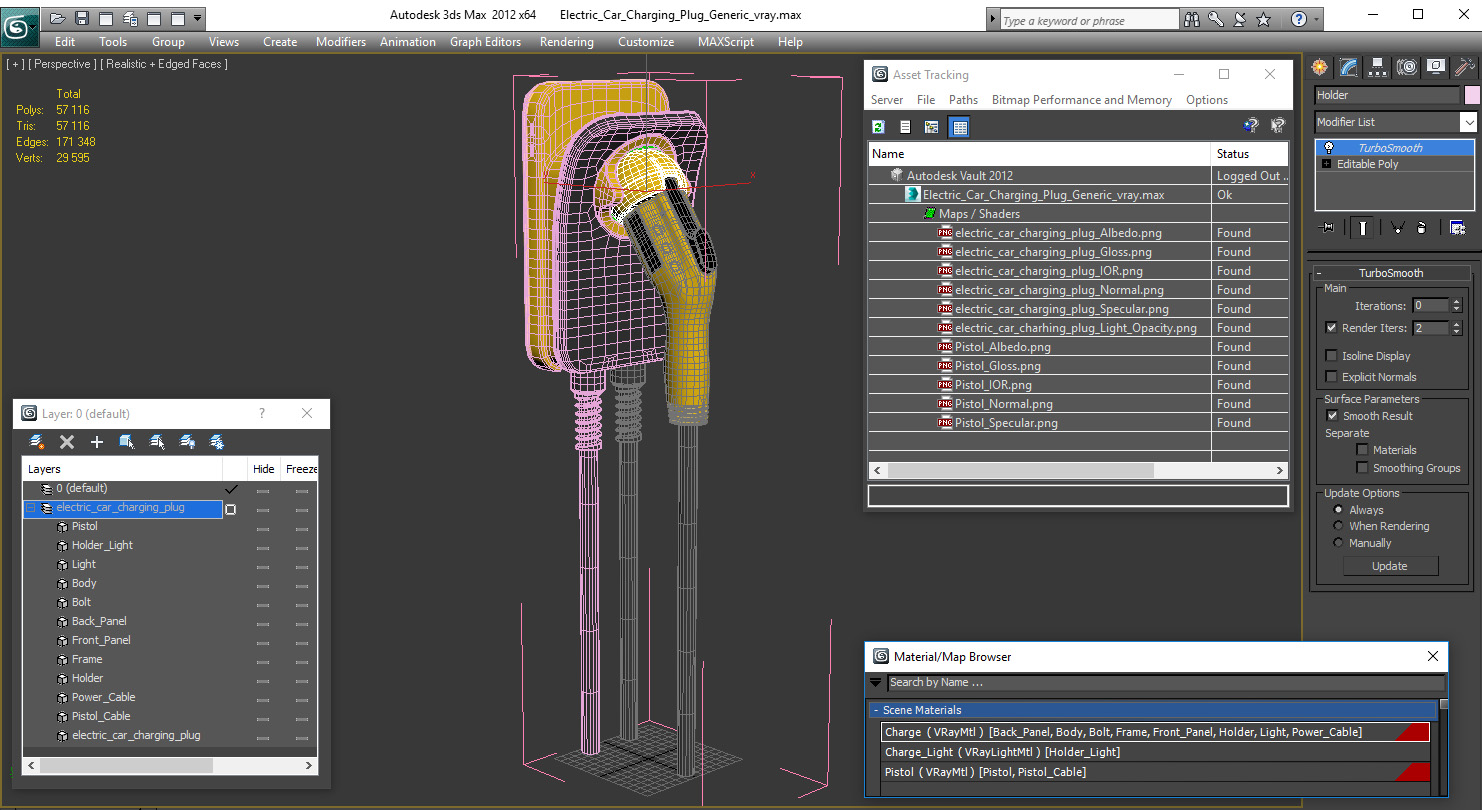Open Modify command panel tab
The height and width of the screenshot is (810, 1482).
point(1349,67)
